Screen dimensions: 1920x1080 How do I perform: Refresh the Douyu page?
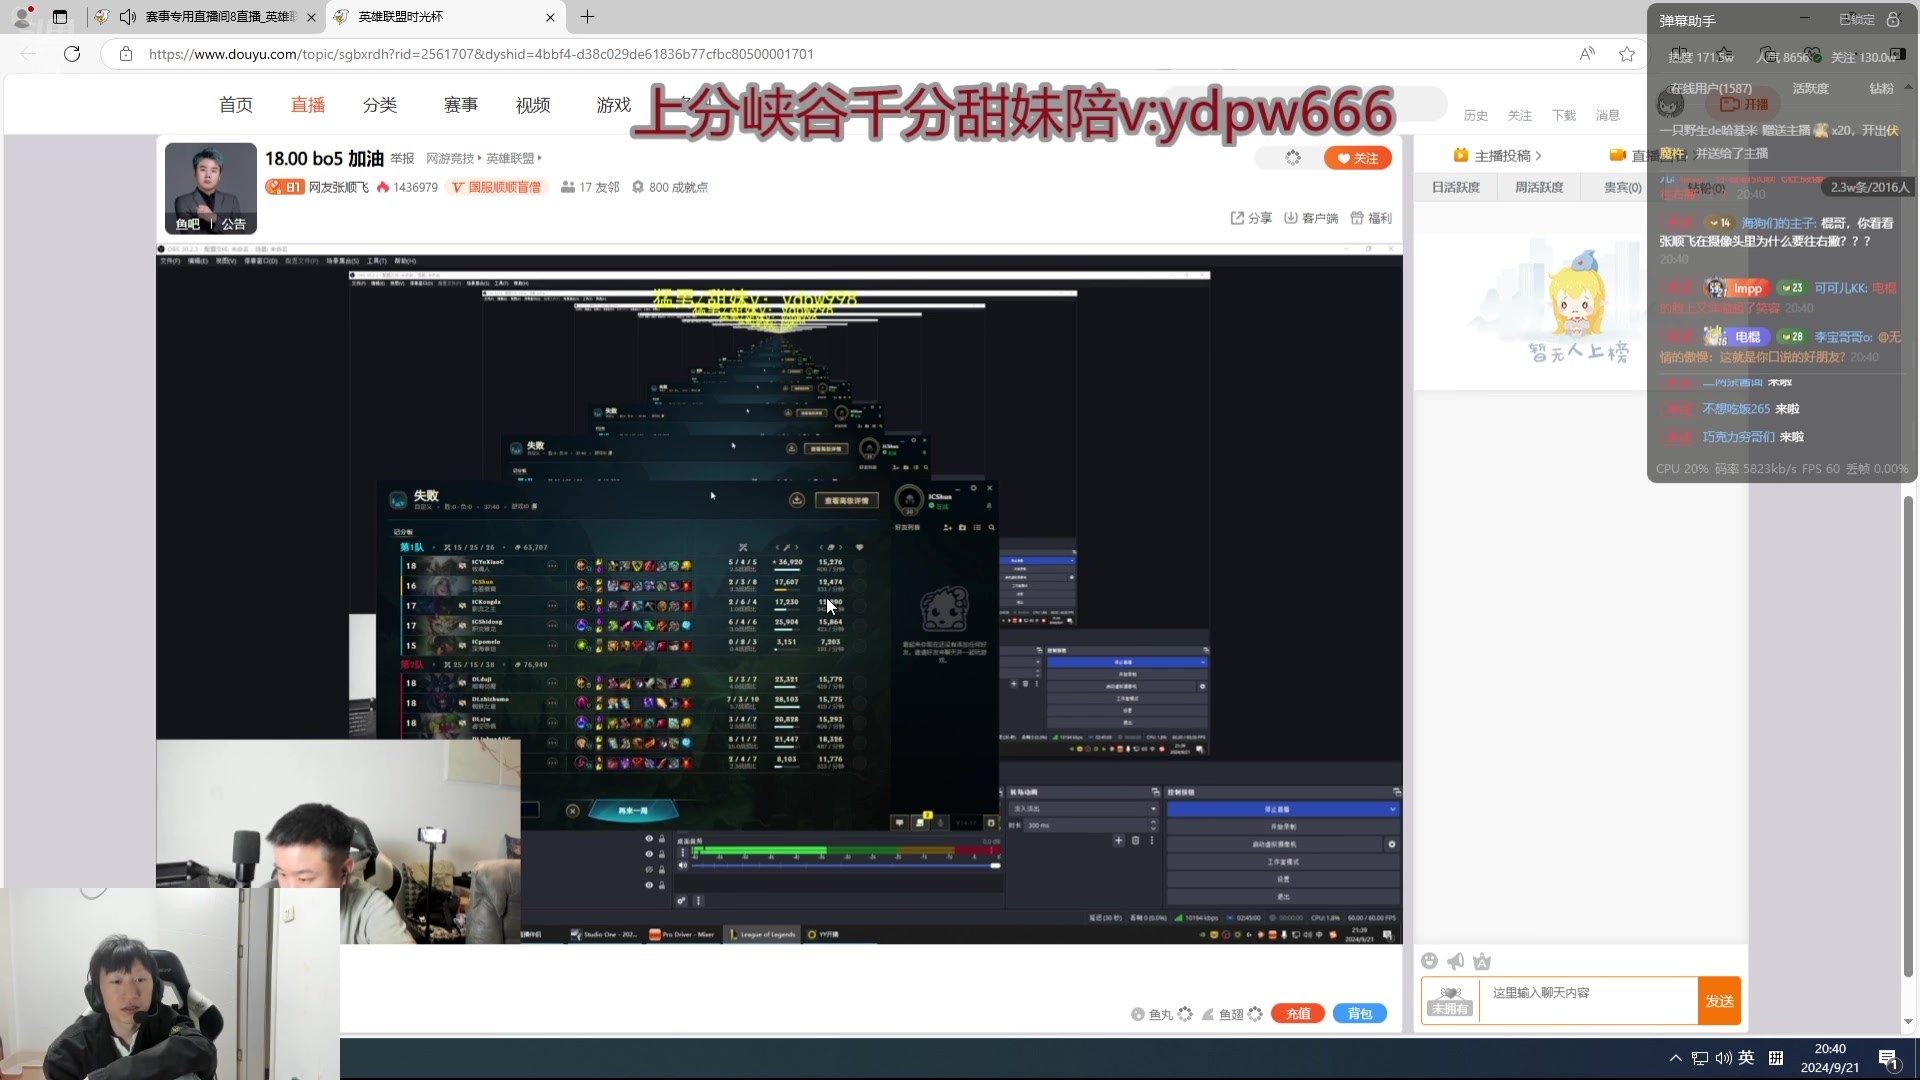[x=72, y=54]
